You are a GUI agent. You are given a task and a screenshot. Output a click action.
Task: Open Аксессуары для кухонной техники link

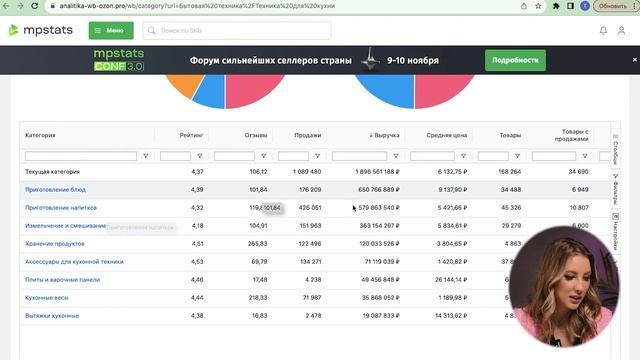tap(74, 262)
